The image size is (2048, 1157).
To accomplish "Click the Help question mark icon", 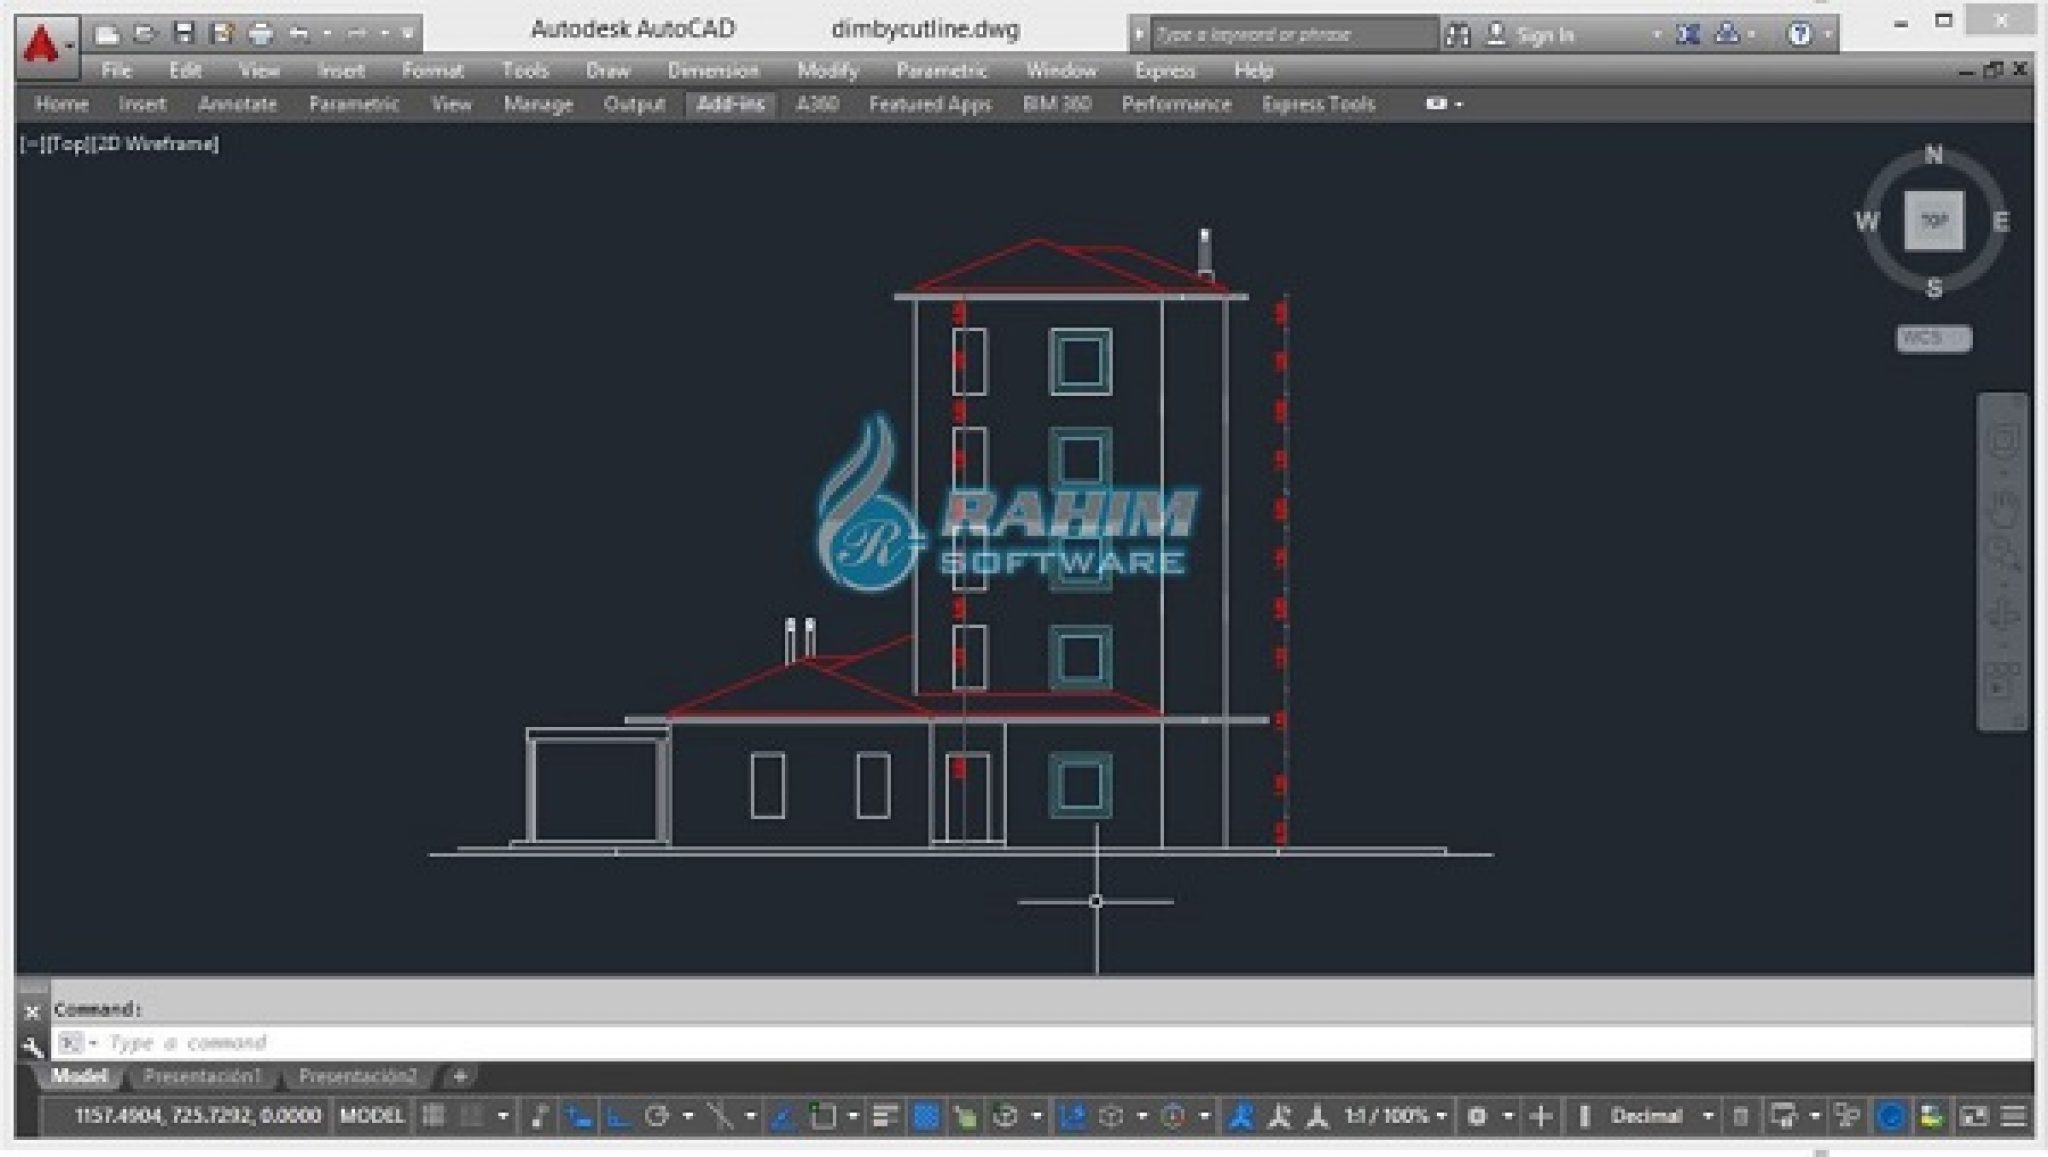I will [1799, 35].
